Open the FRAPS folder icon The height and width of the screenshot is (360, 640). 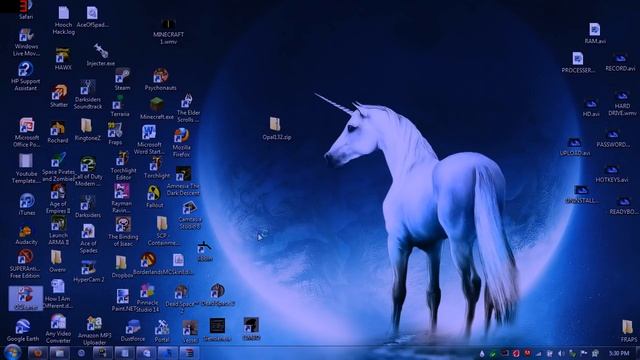point(628,331)
